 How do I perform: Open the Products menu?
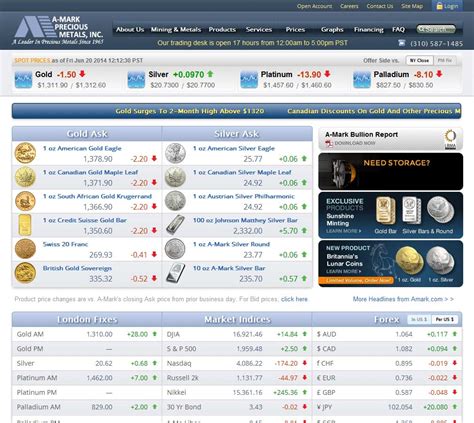pyautogui.click(x=222, y=30)
